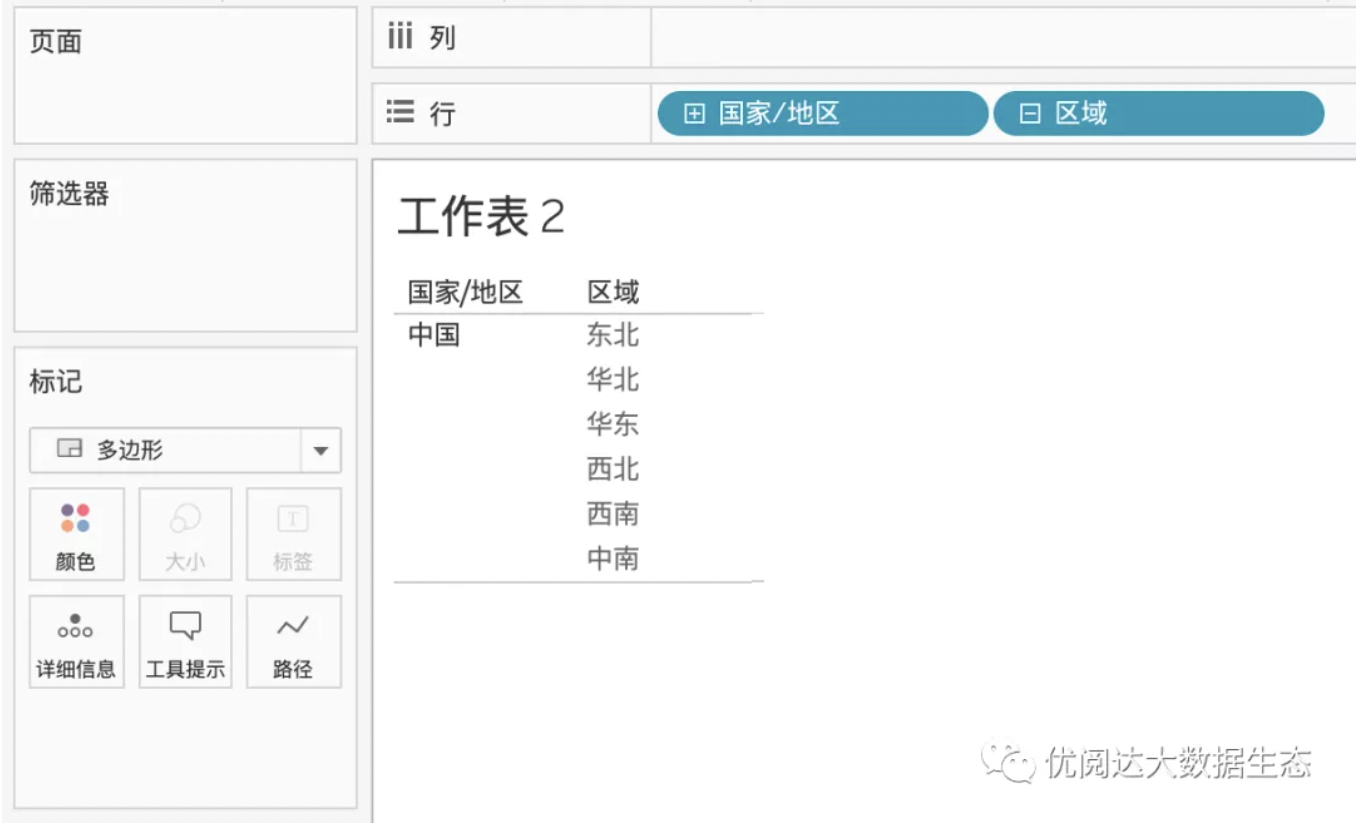Click the 工作表 2 sheet title
Viewport: 1360px width, 826px height.
[481, 216]
